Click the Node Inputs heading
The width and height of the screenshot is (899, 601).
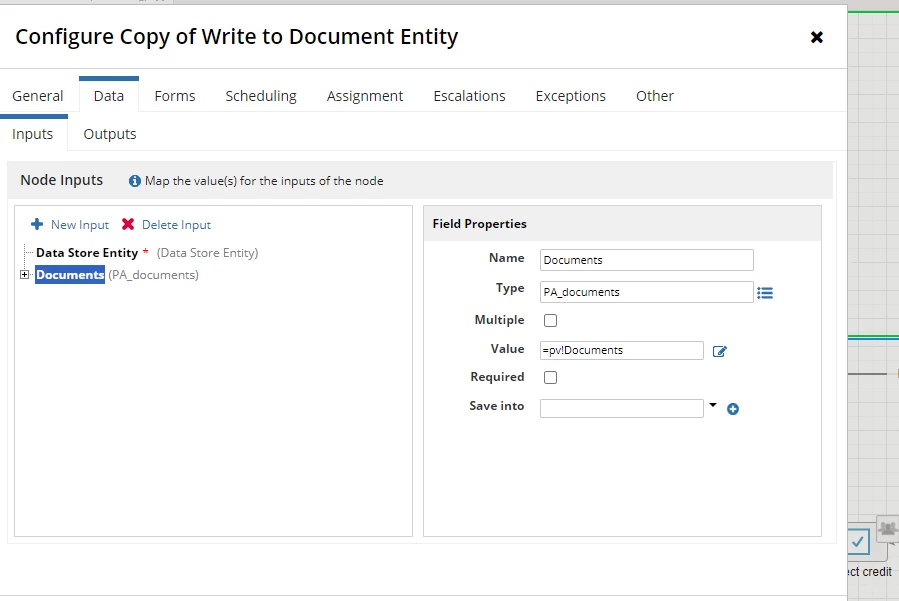tap(62, 180)
